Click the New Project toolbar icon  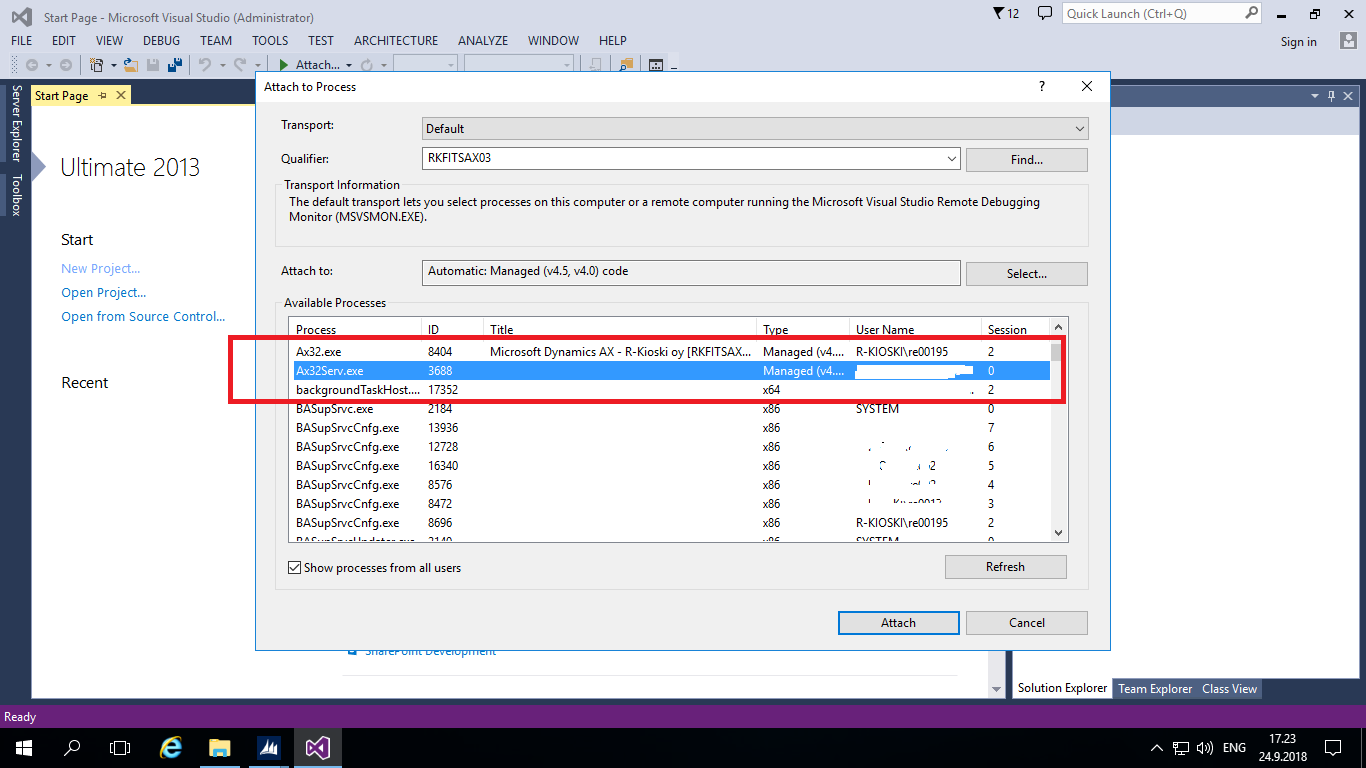[x=96, y=64]
